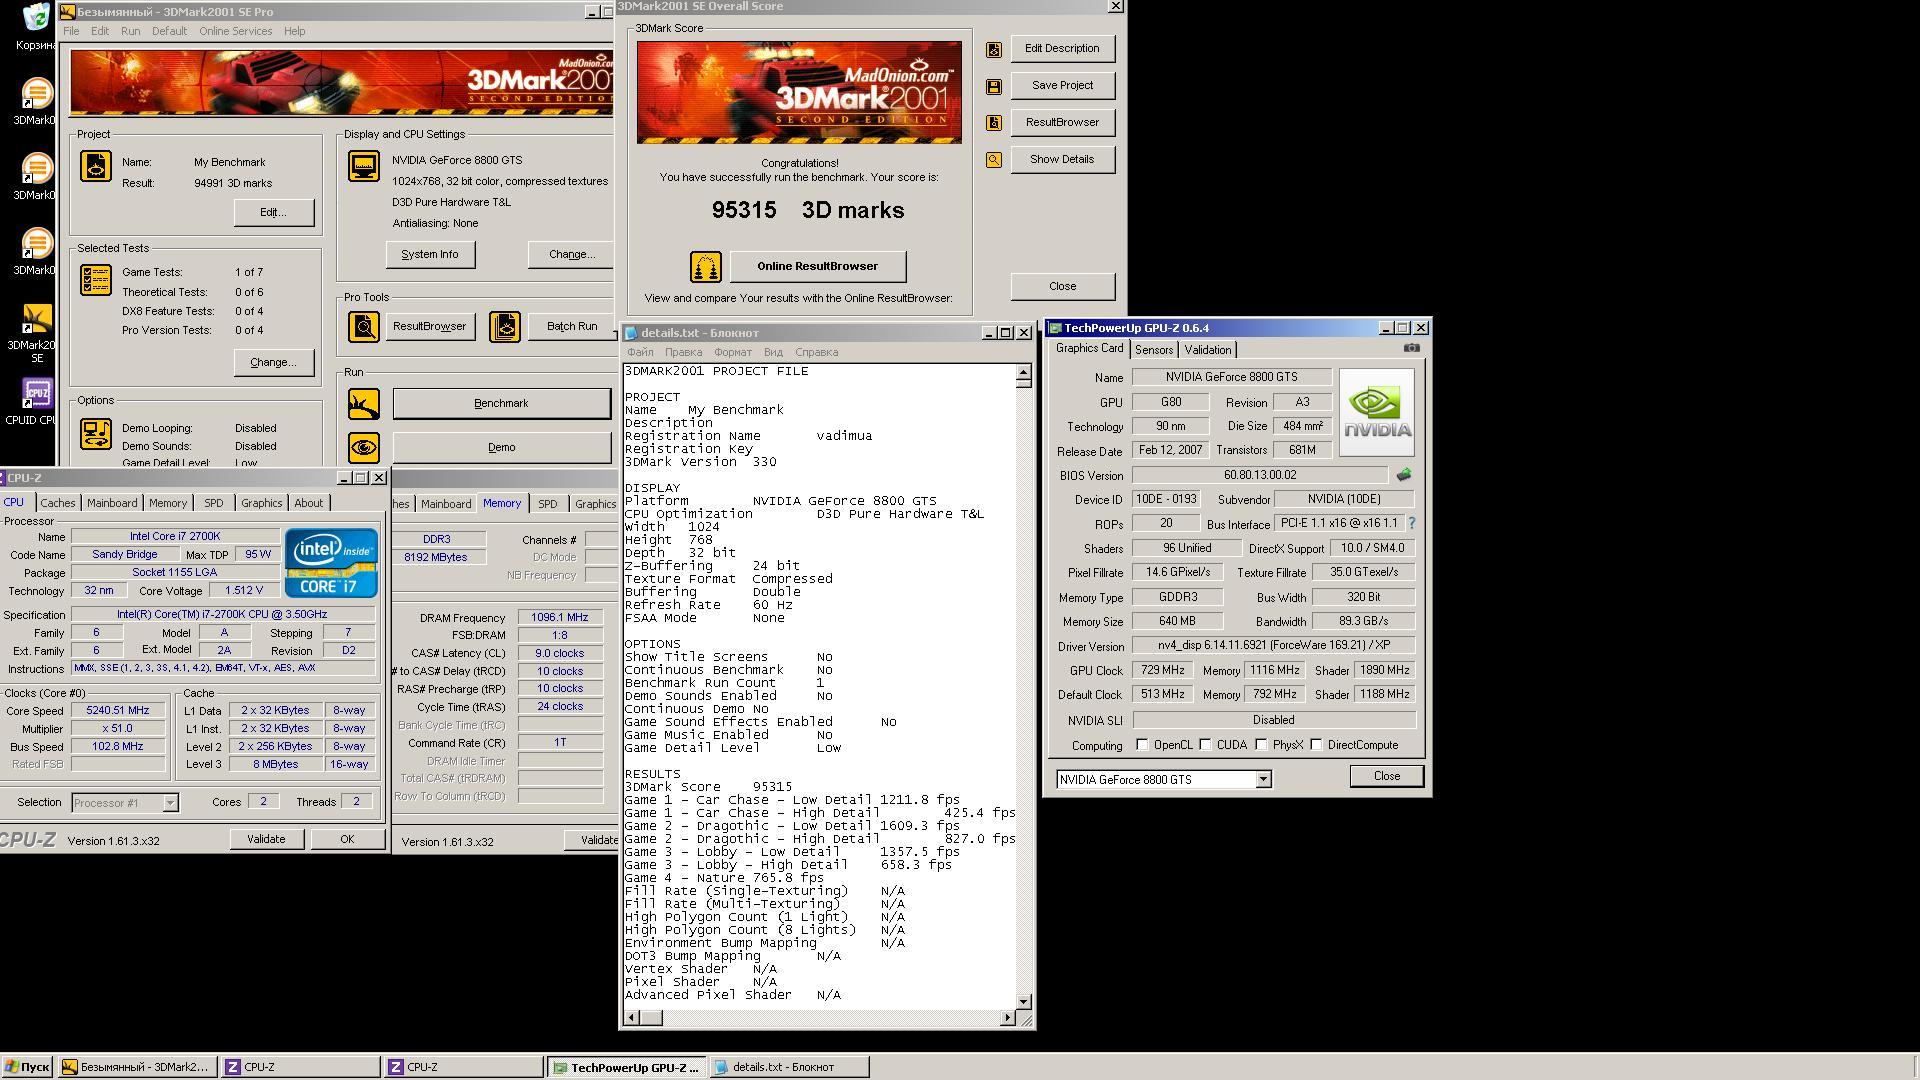Click the NVIDIA logo in GPU-Z
Image resolution: width=1920 pixels, height=1080 pixels.
click(1377, 412)
